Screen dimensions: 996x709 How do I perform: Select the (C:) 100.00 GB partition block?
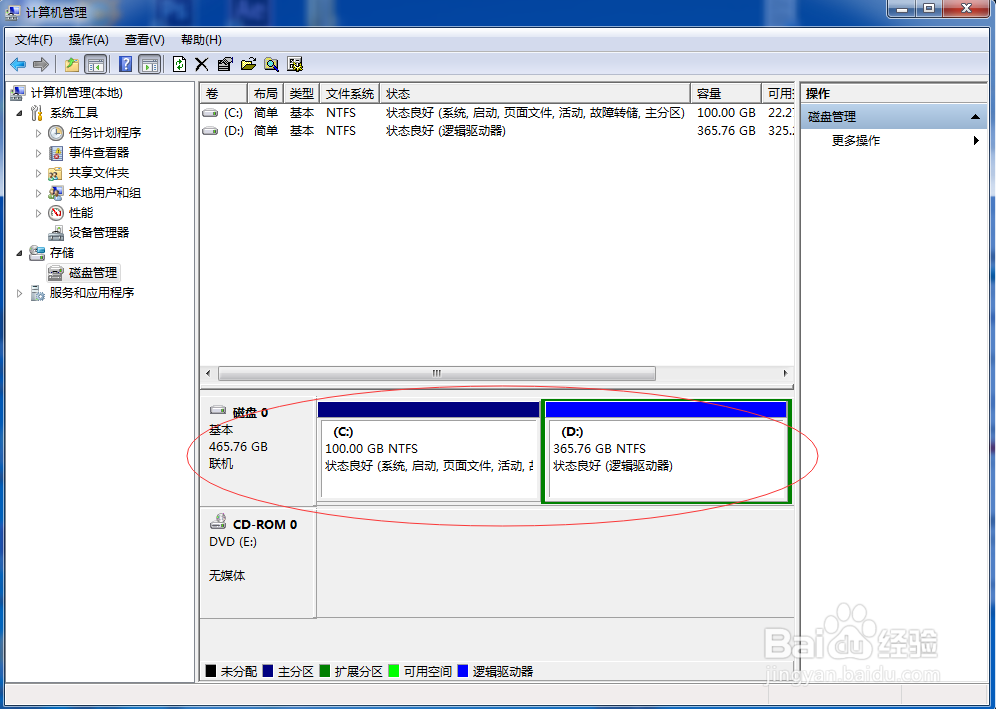click(428, 452)
